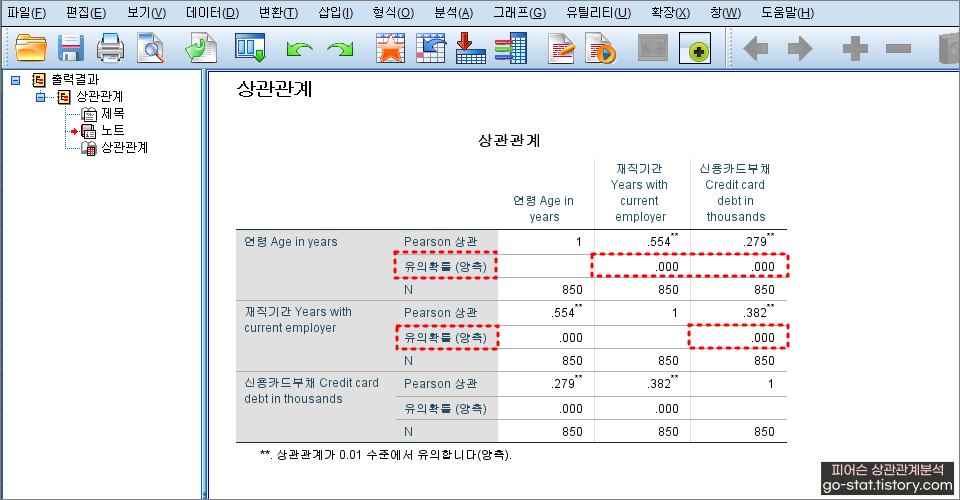Open the 변환(T) menu

278,13
